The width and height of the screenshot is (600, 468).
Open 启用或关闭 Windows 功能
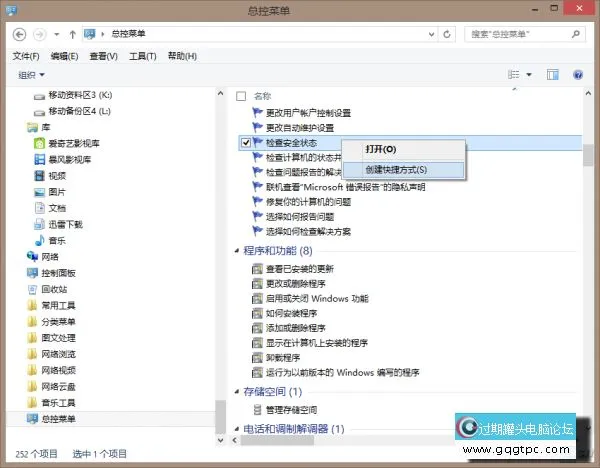point(317,298)
